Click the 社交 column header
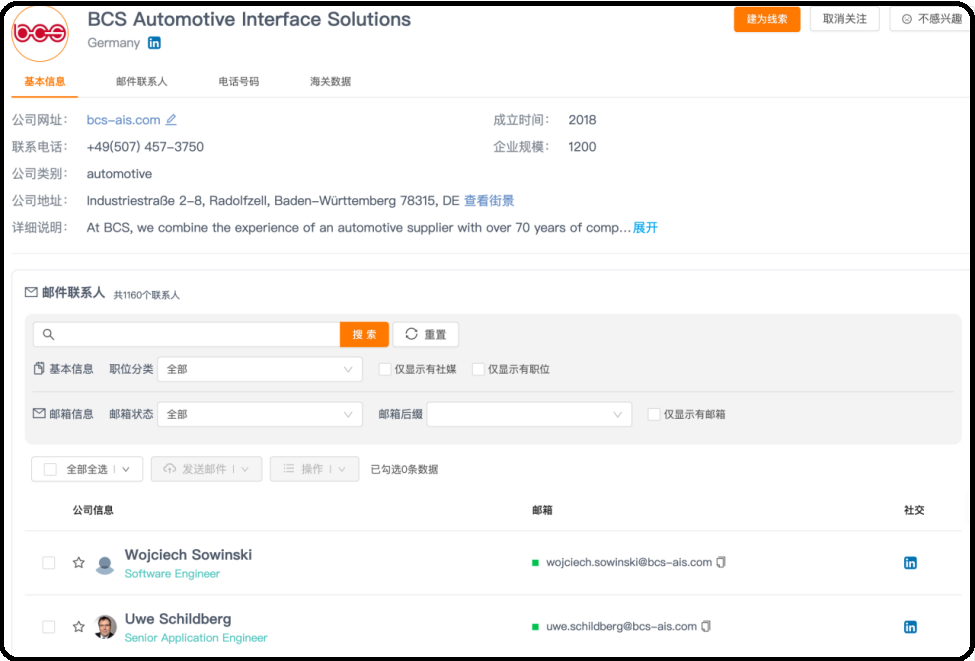The width and height of the screenshot is (975, 661). (914, 511)
